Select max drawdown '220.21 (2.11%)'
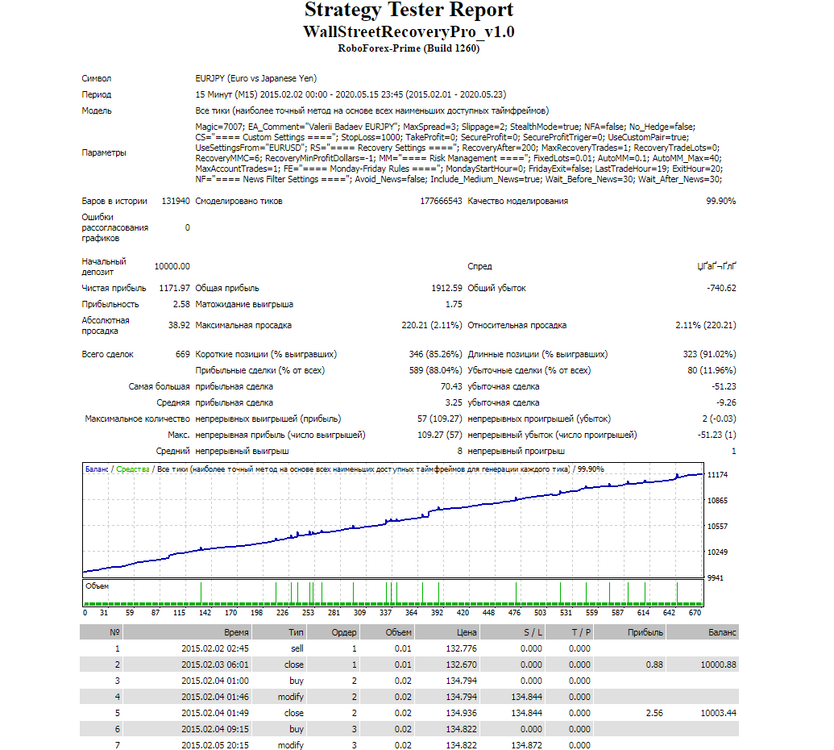This screenshot has height=750, width=834. point(432,325)
